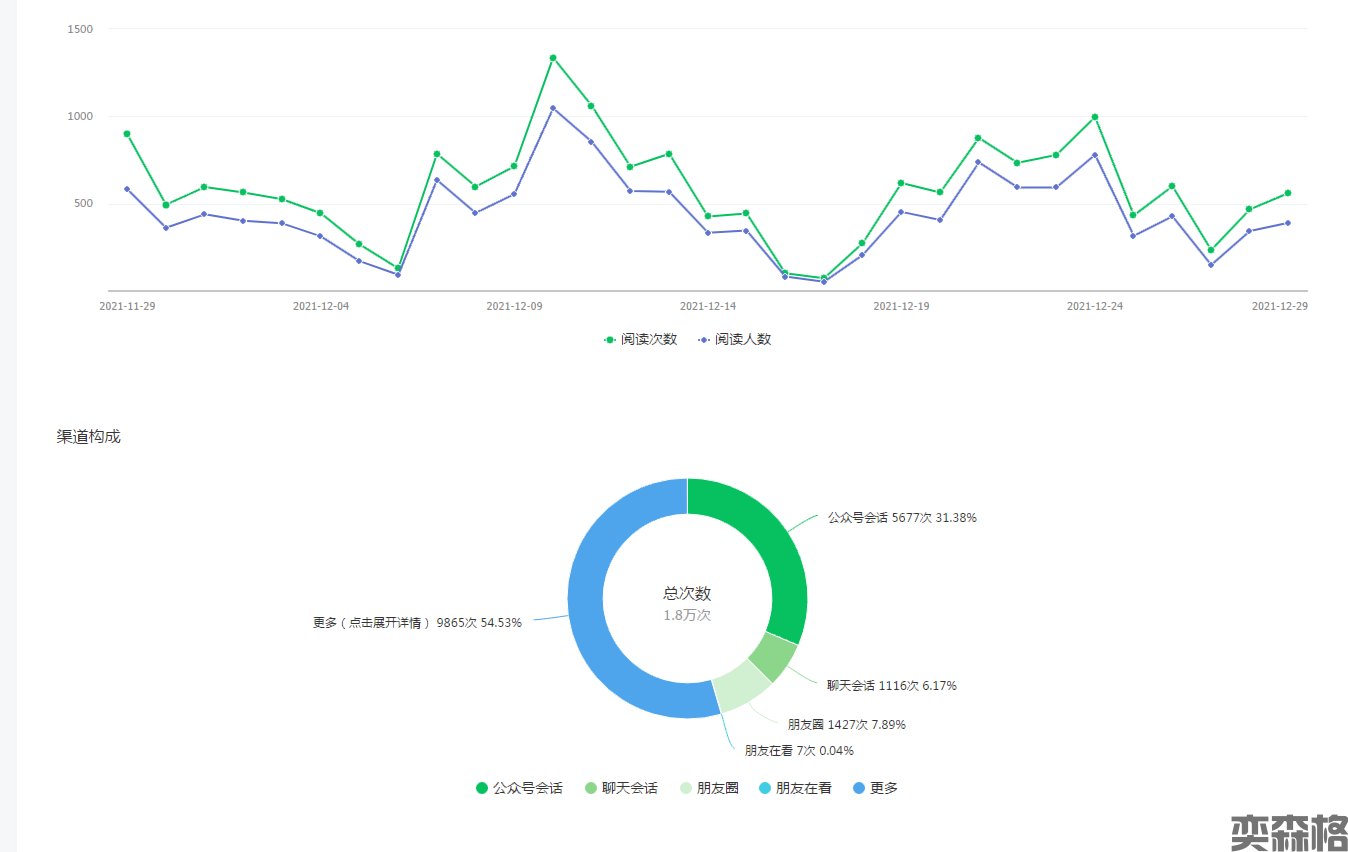The width and height of the screenshot is (1348, 852).
Task: Toggle the 阅读次数 legend series
Action: click(x=640, y=339)
